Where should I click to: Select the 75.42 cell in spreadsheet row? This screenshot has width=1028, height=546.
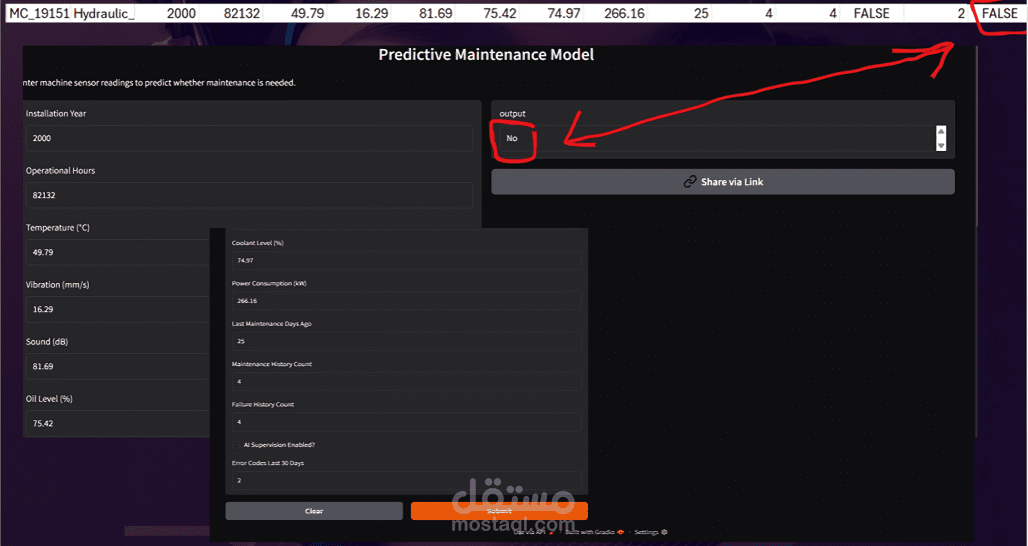488,13
